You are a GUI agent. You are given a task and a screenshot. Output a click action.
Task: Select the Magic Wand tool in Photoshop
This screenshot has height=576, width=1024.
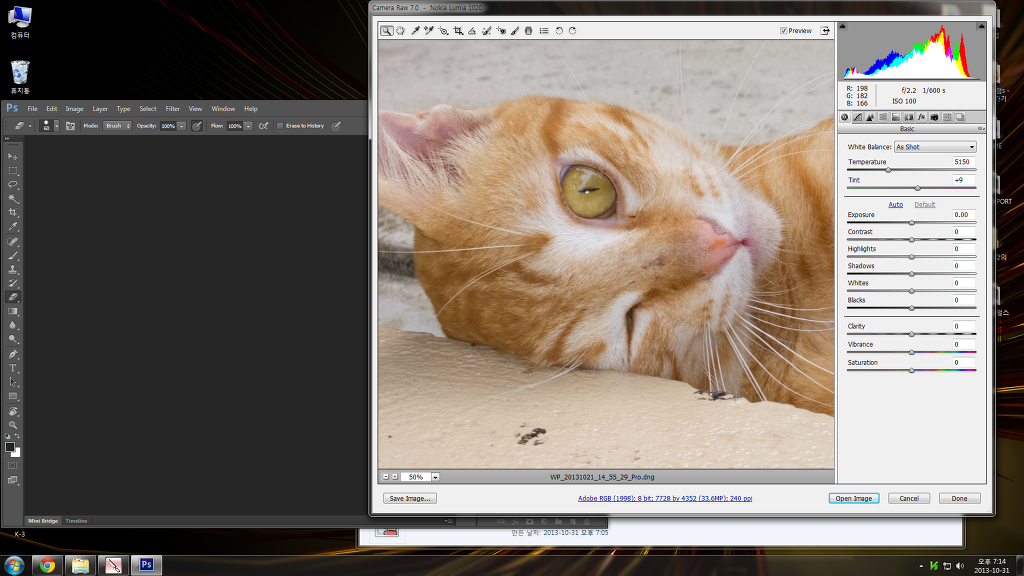(x=13, y=199)
